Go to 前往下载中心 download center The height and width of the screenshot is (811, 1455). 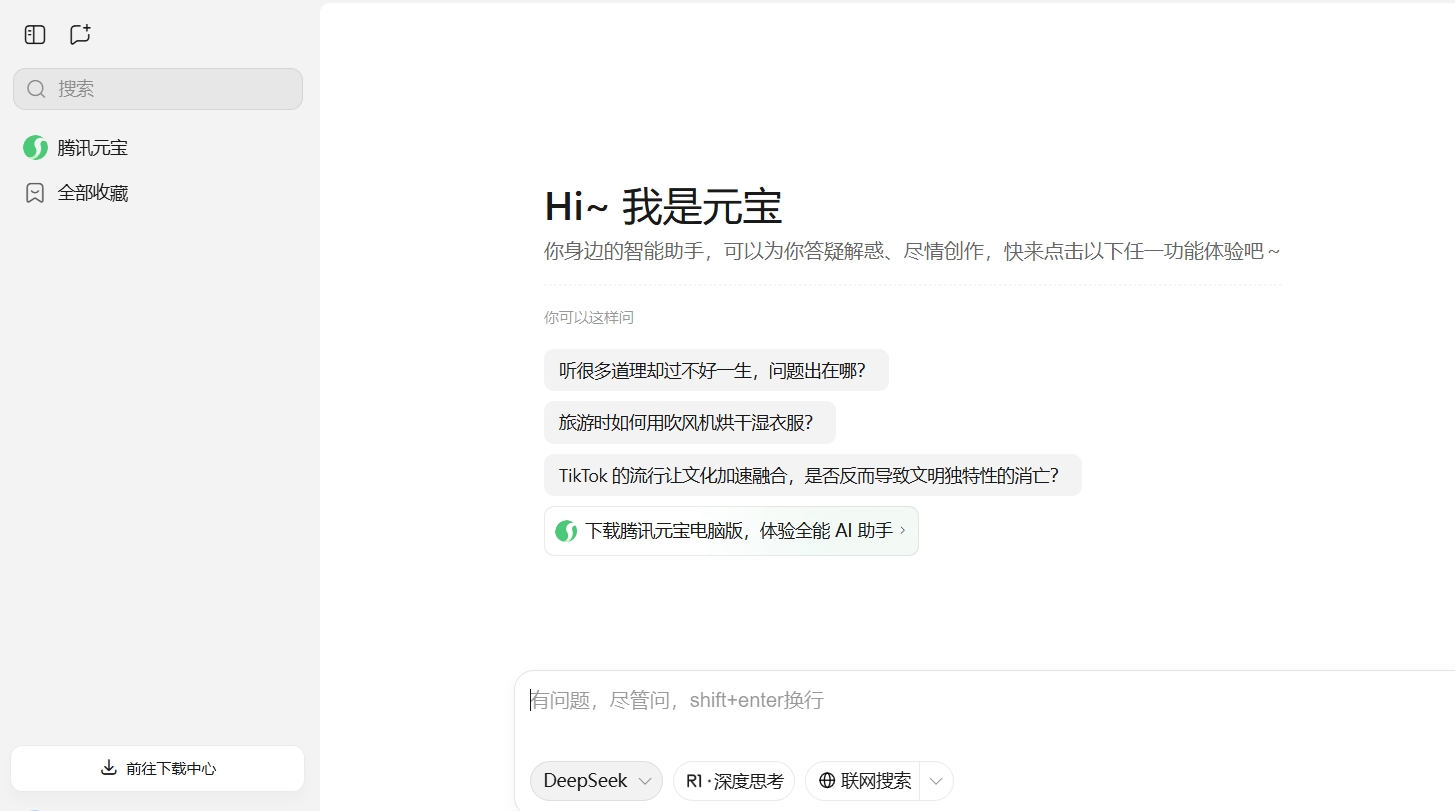158,768
